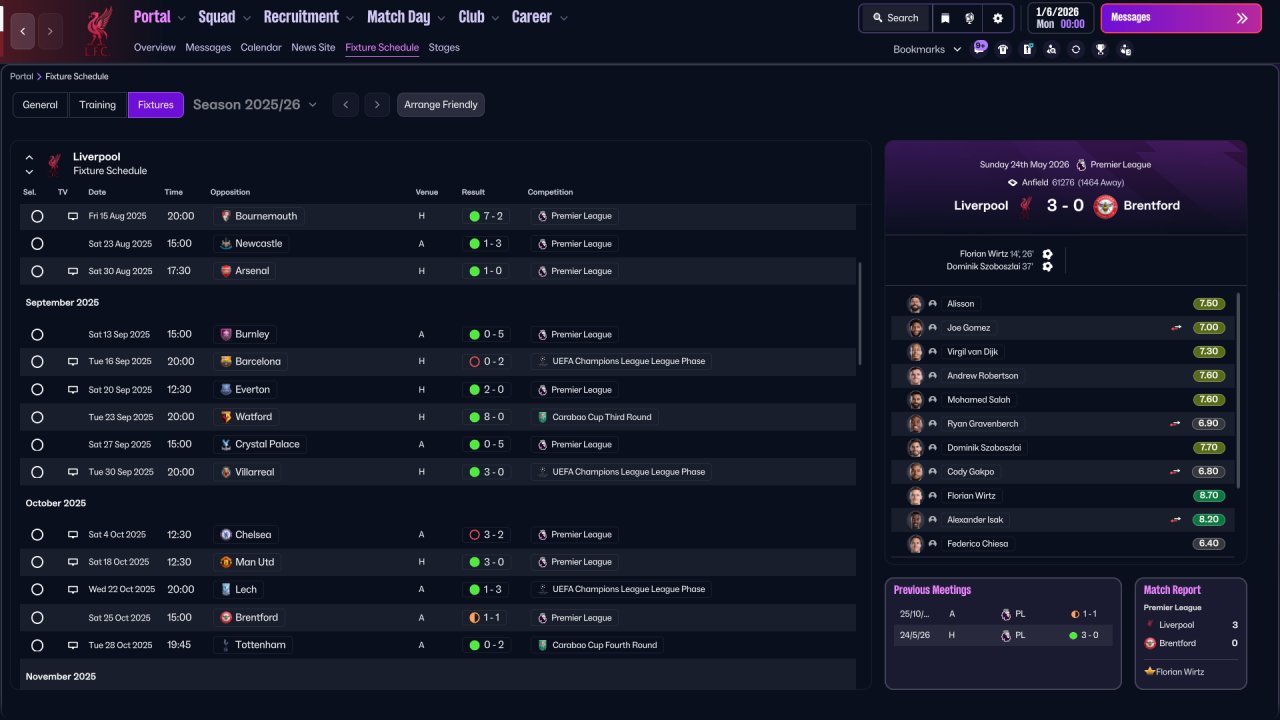The height and width of the screenshot is (720, 1280).
Task: Select the Bournemouth fixture radio button
Action: click(x=37, y=216)
